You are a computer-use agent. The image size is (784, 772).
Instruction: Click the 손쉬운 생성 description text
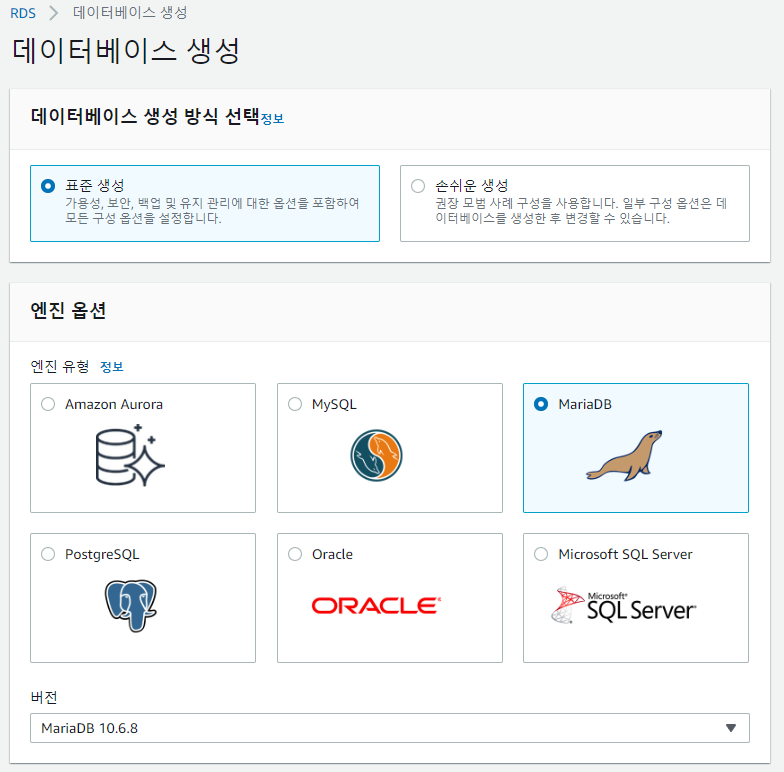pyautogui.click(x=581, y=210)
